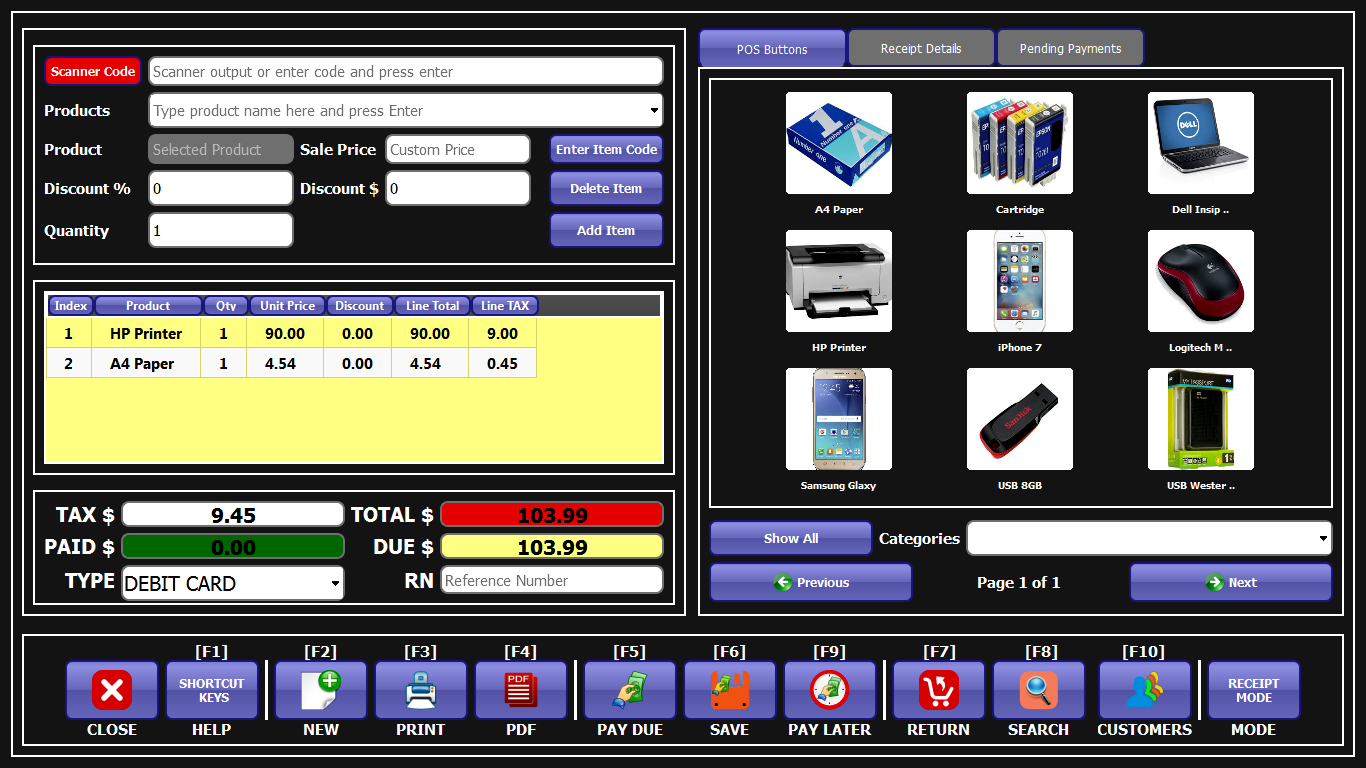Process a Return using the cart icon
This screenshot has height=768, width=1366.
point(938,690)
